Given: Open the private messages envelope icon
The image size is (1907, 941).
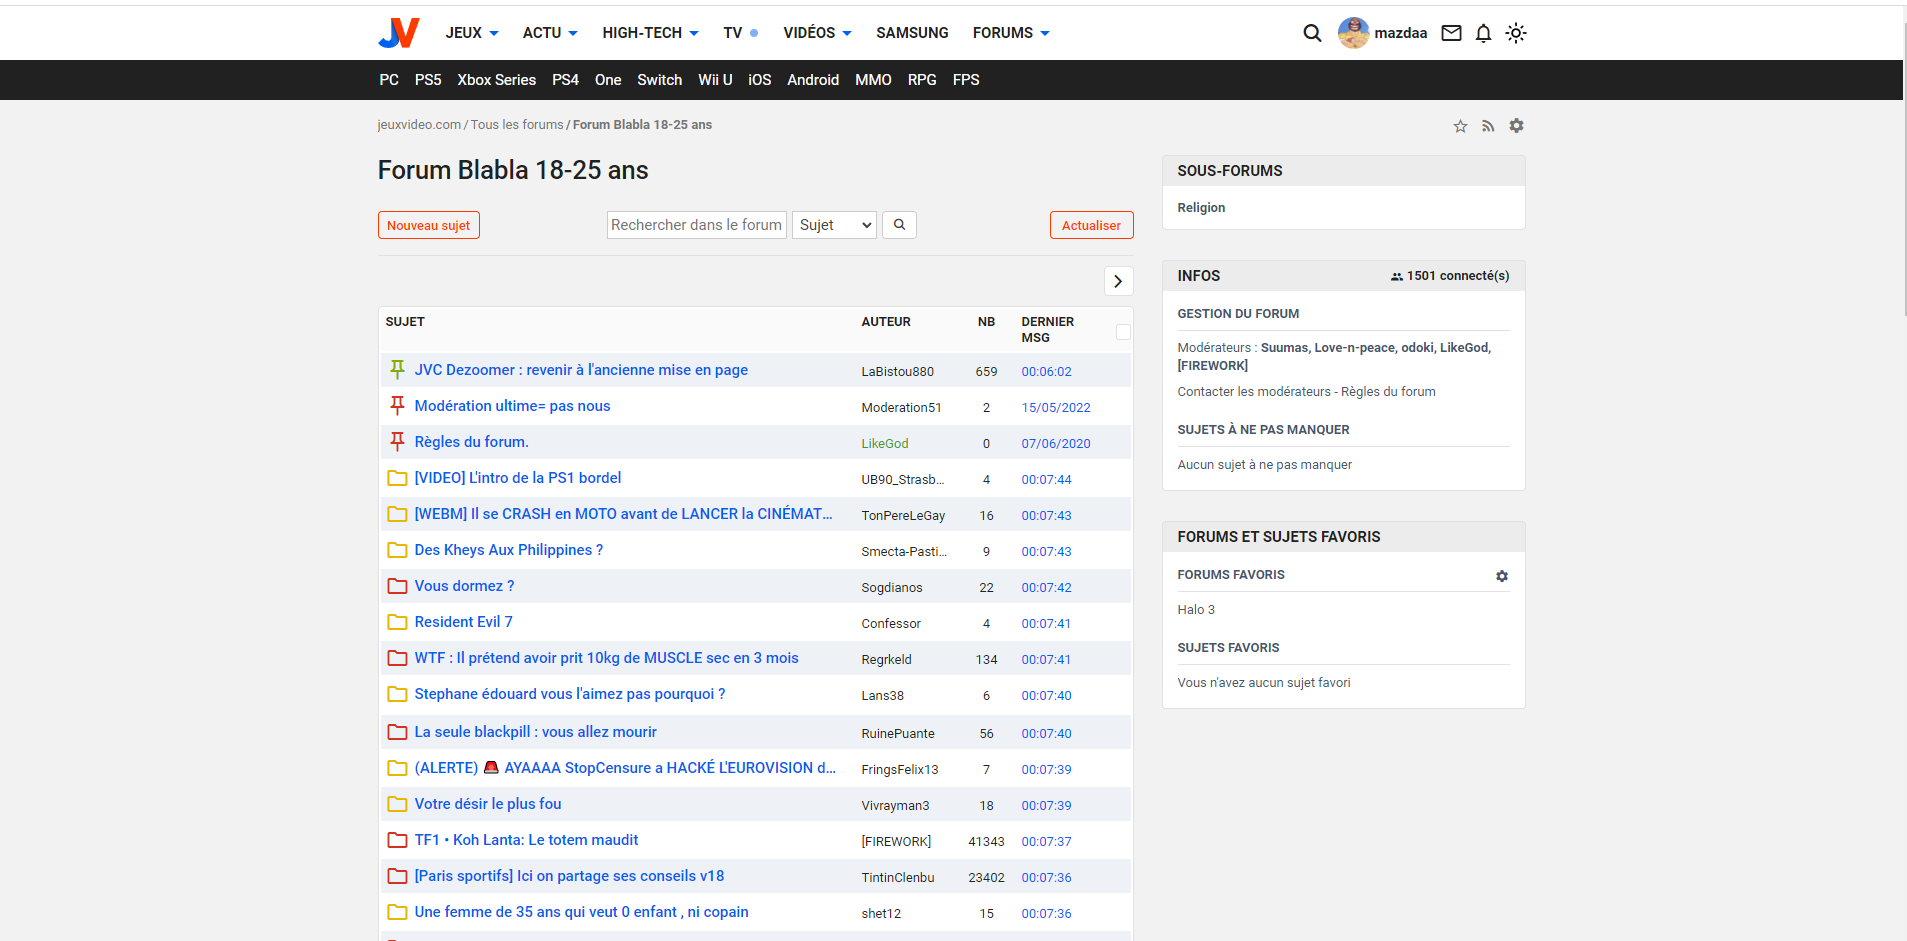Looking at the screenshot, I should [x=1451, y=33].
